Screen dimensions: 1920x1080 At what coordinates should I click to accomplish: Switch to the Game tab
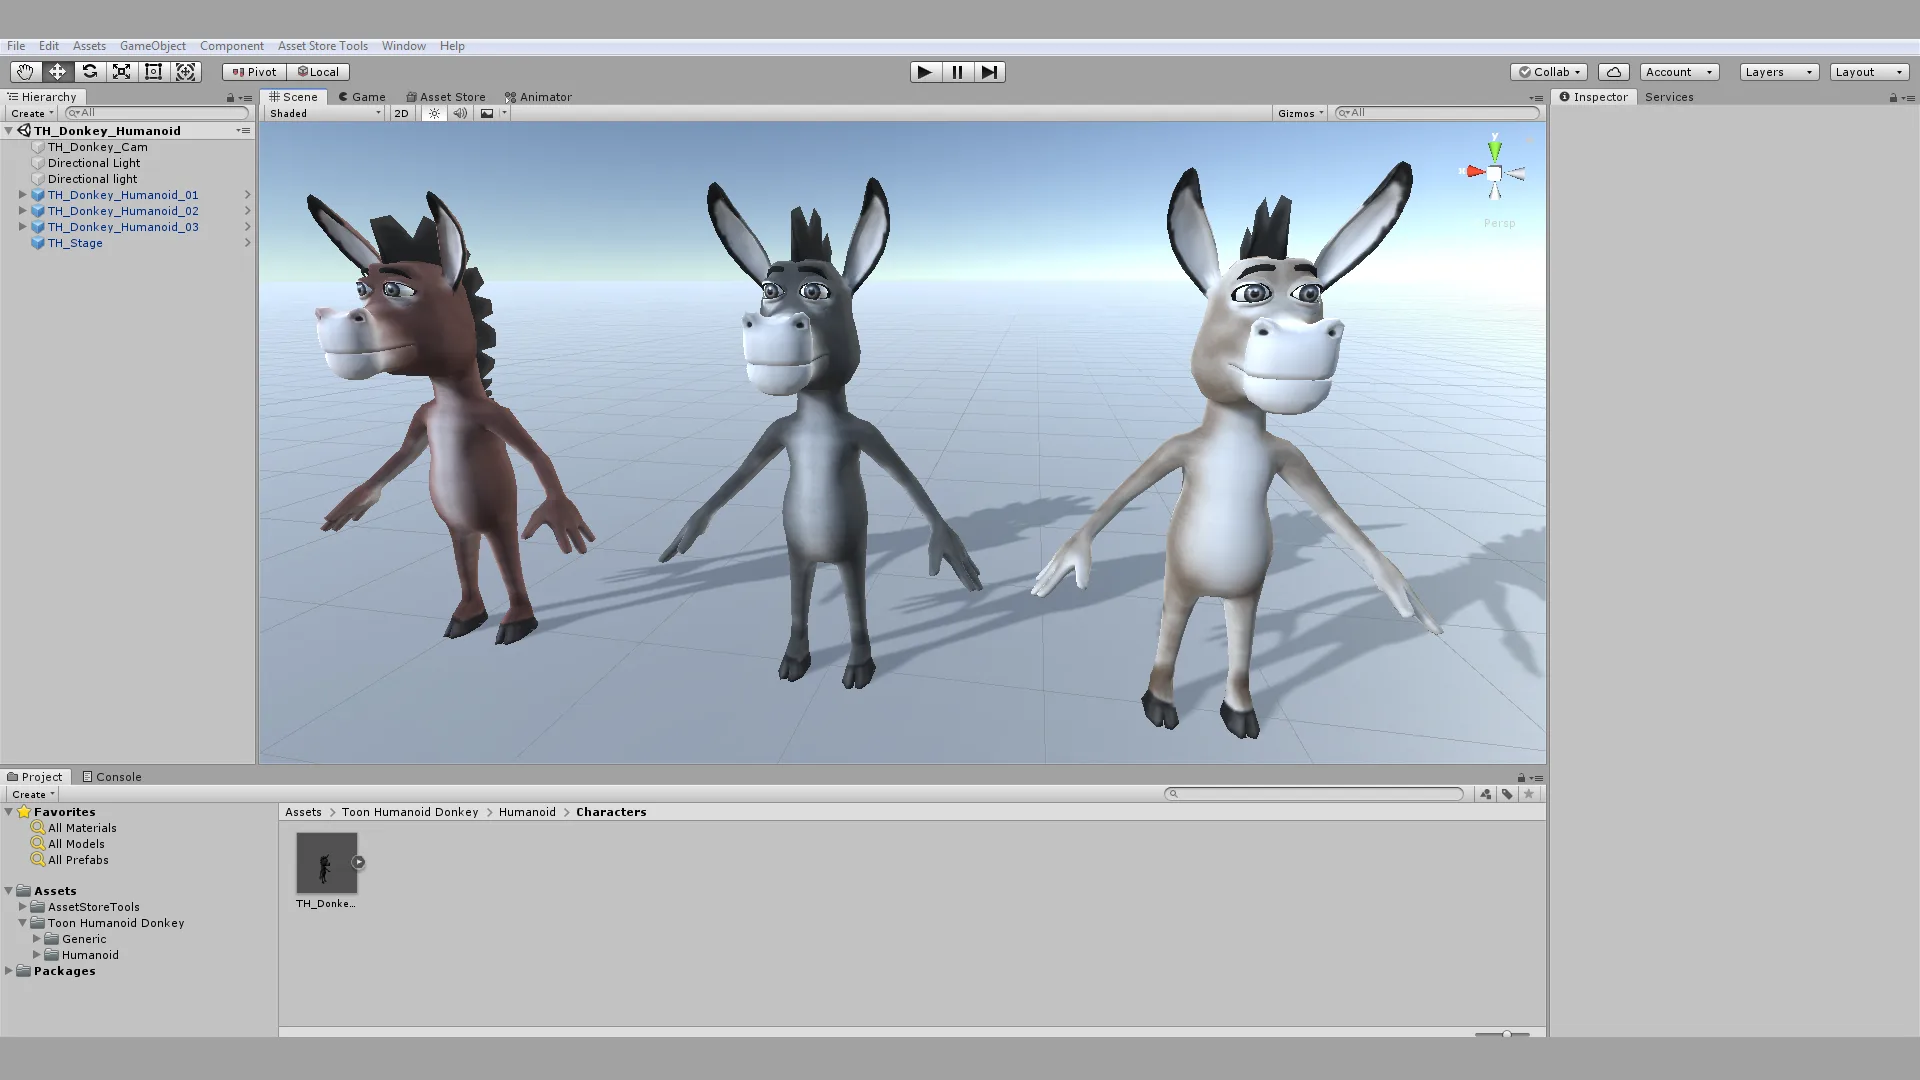click(362, 97)
